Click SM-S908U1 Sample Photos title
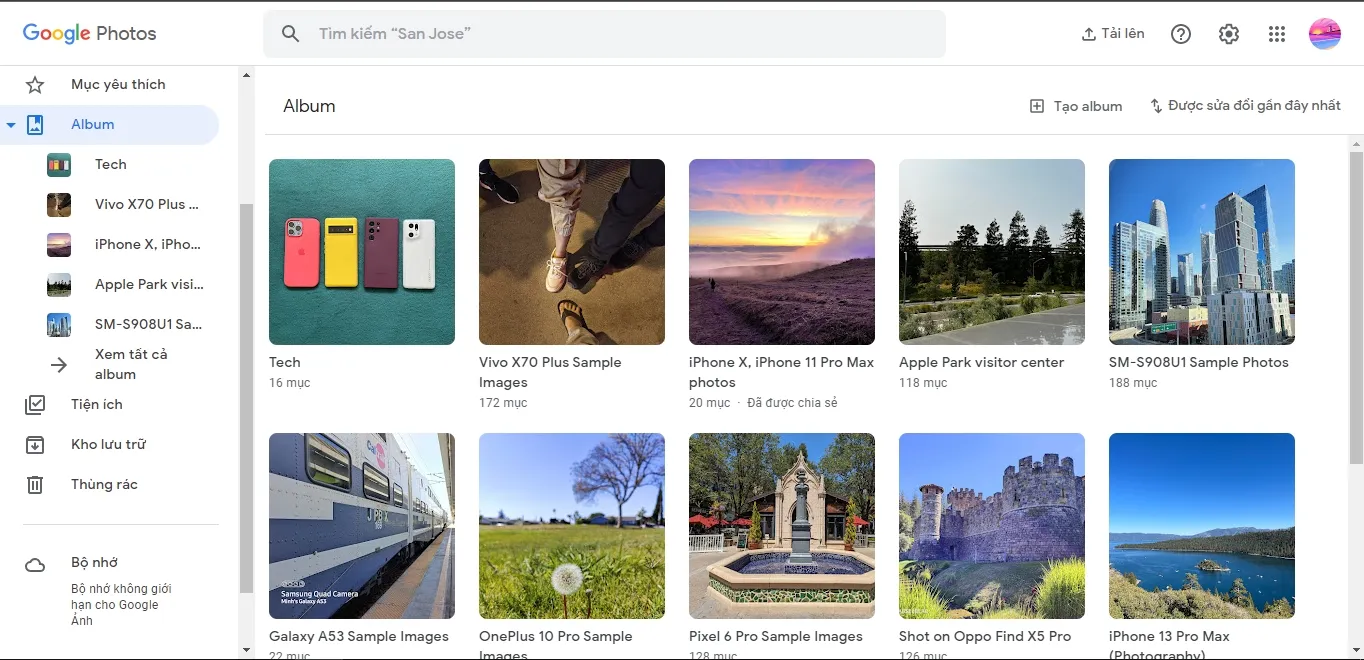1364x660 pixels. click(1199, 362)
